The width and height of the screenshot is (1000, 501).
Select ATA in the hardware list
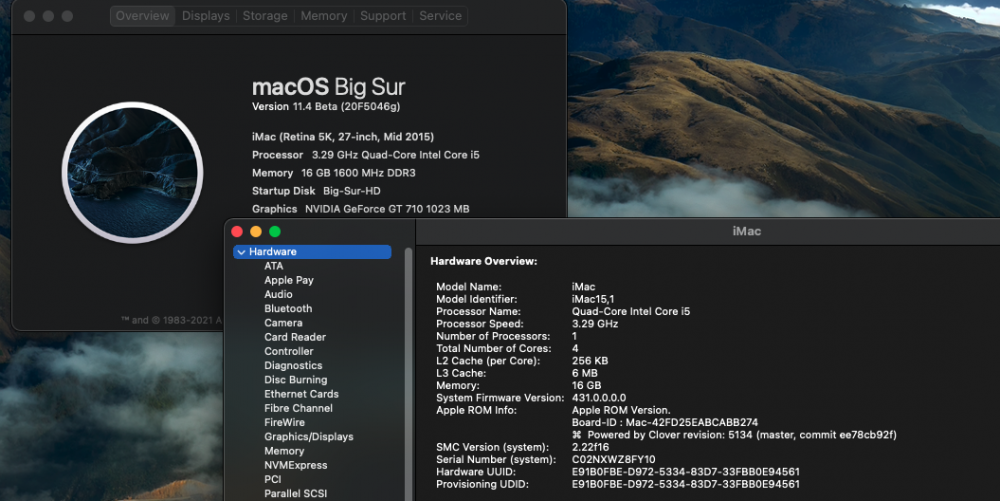(x=274, y=266)
